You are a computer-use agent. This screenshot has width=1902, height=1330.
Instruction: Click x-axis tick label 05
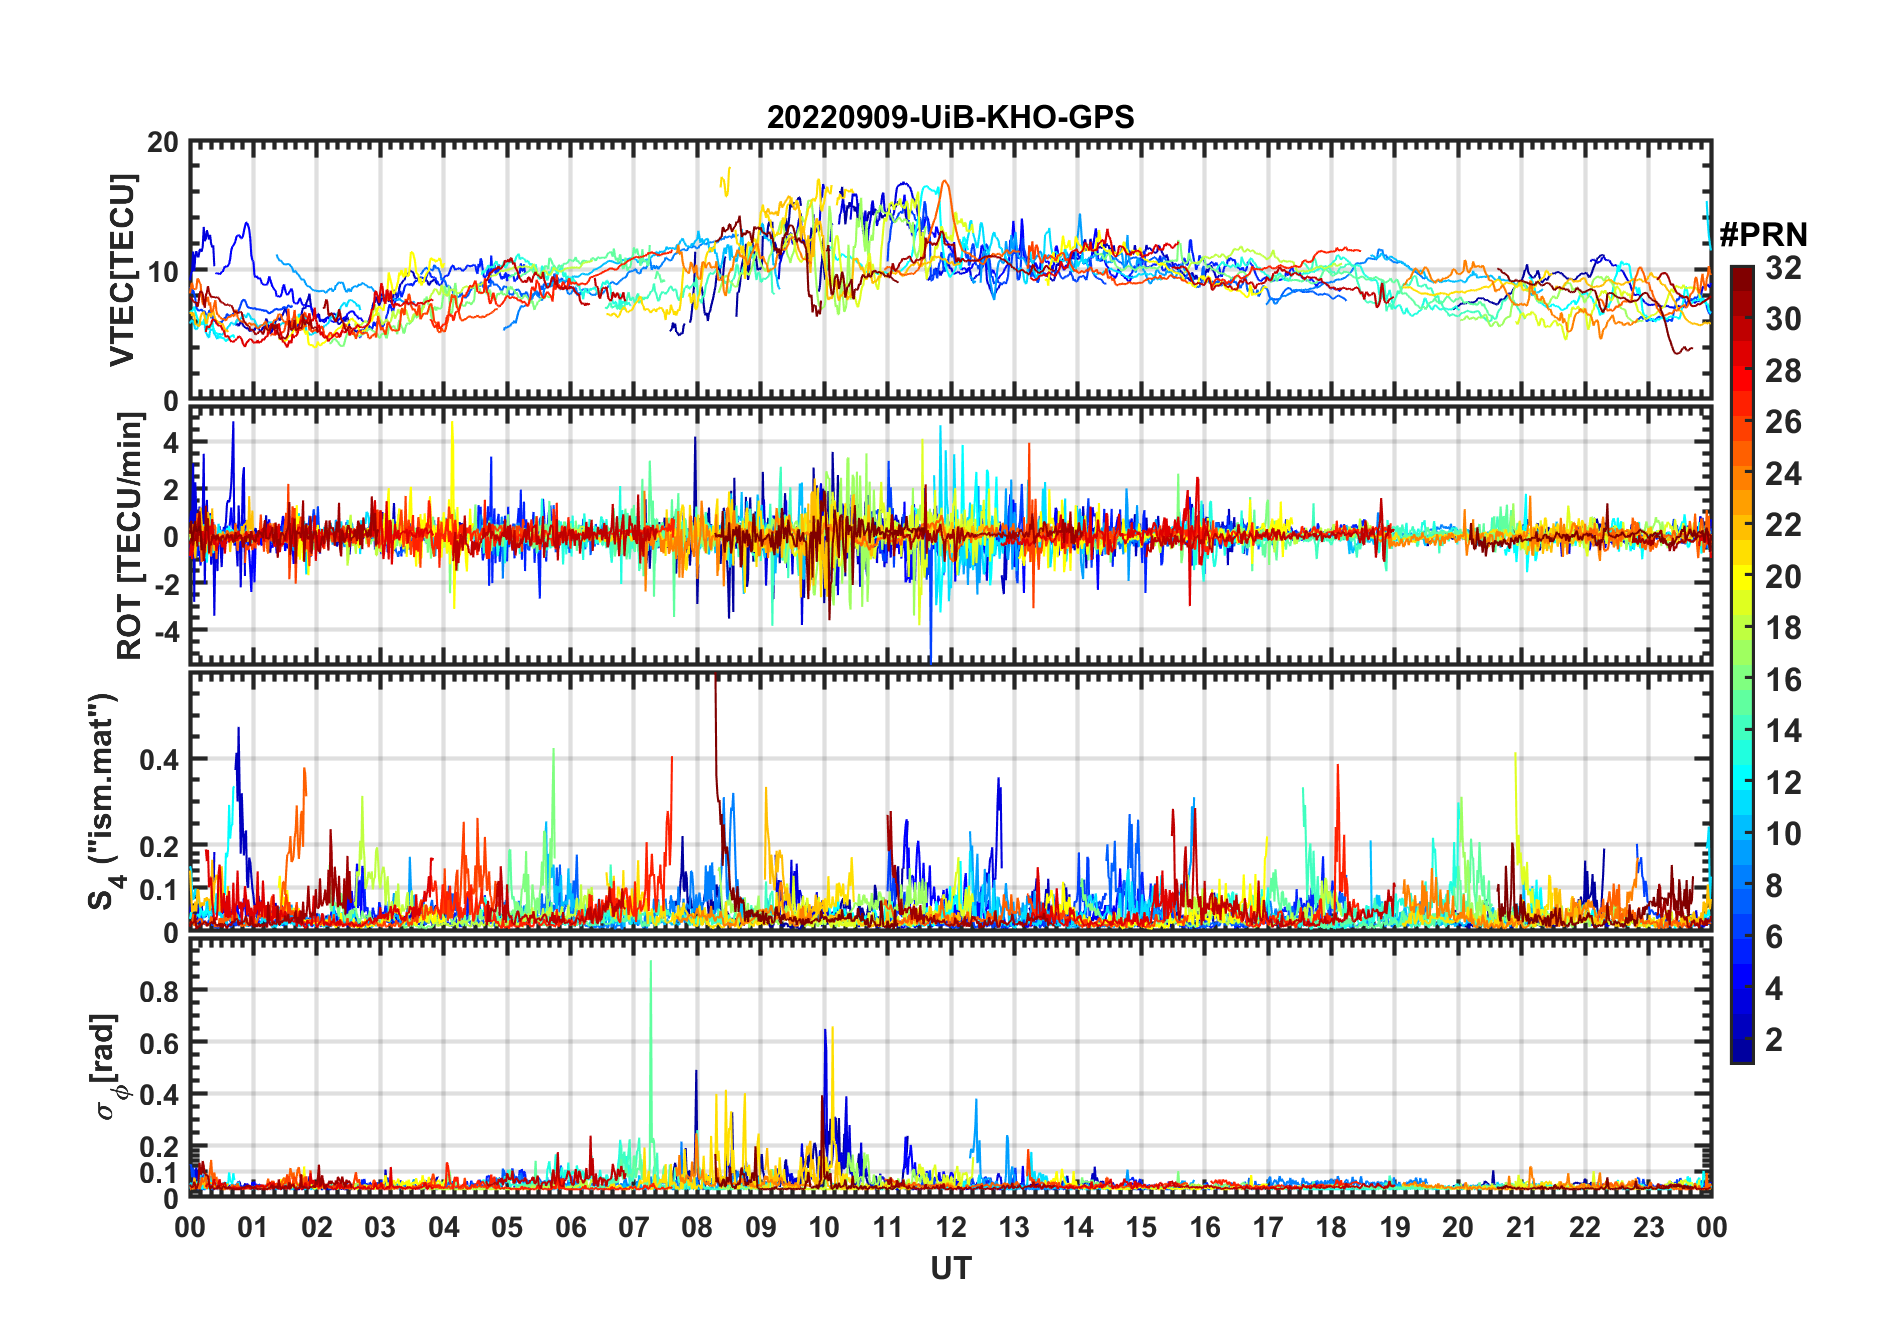[x=507, y=1227]
